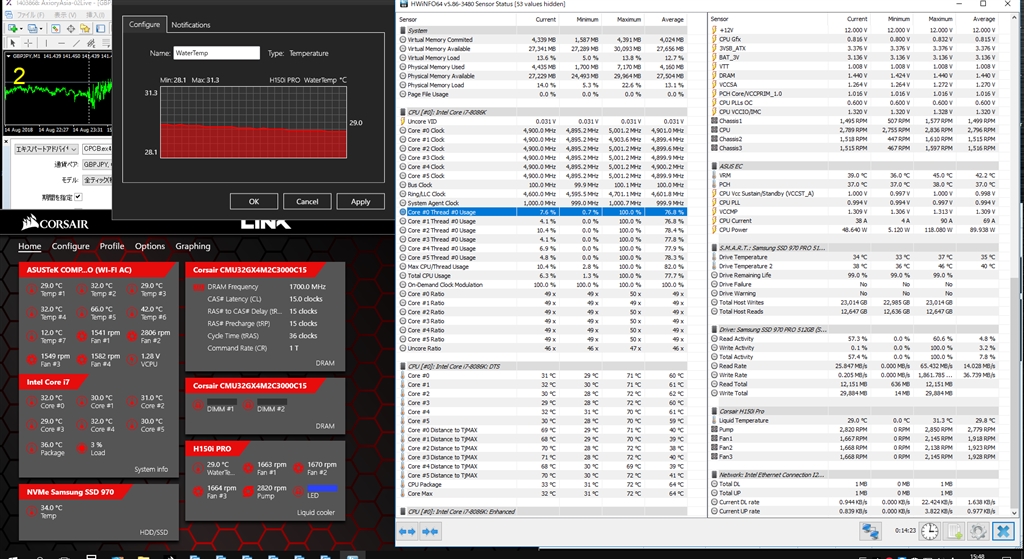This screenshot has width=1024, height=559.
Task: Select MetaTrader crosshair cursor tool
Action: [x=28, y=43]
